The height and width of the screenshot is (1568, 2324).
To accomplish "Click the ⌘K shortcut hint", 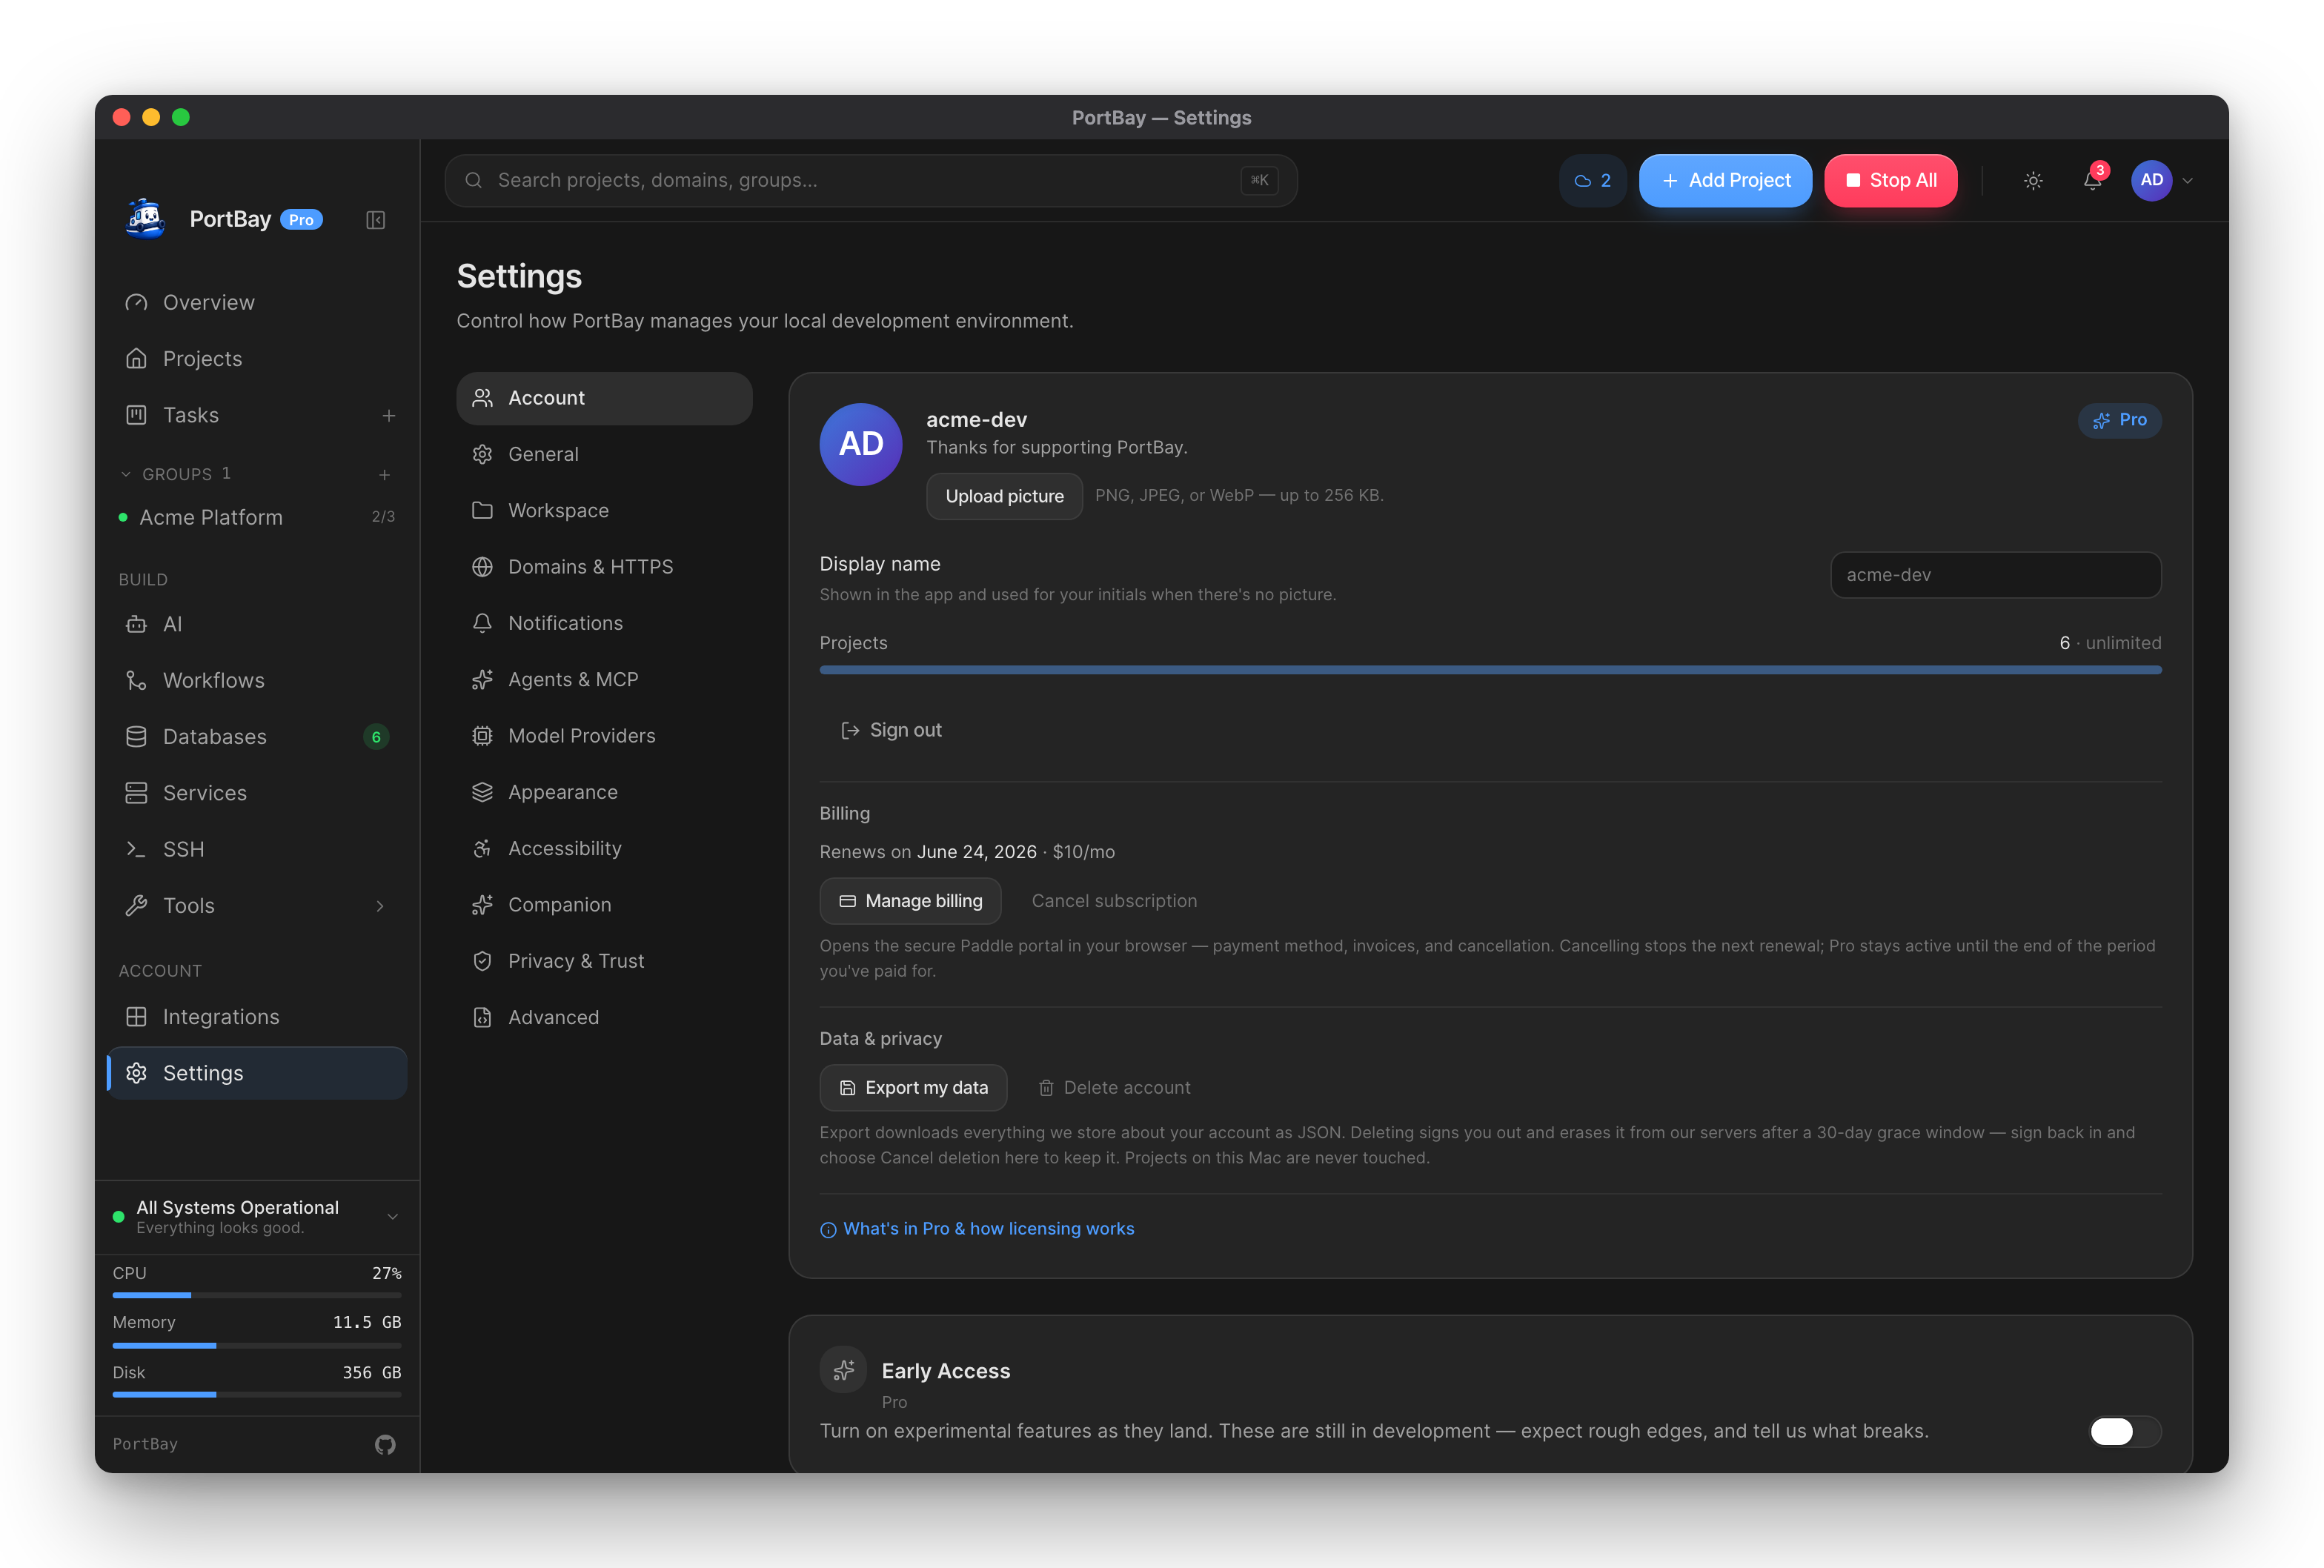I will coord(1259,181).
